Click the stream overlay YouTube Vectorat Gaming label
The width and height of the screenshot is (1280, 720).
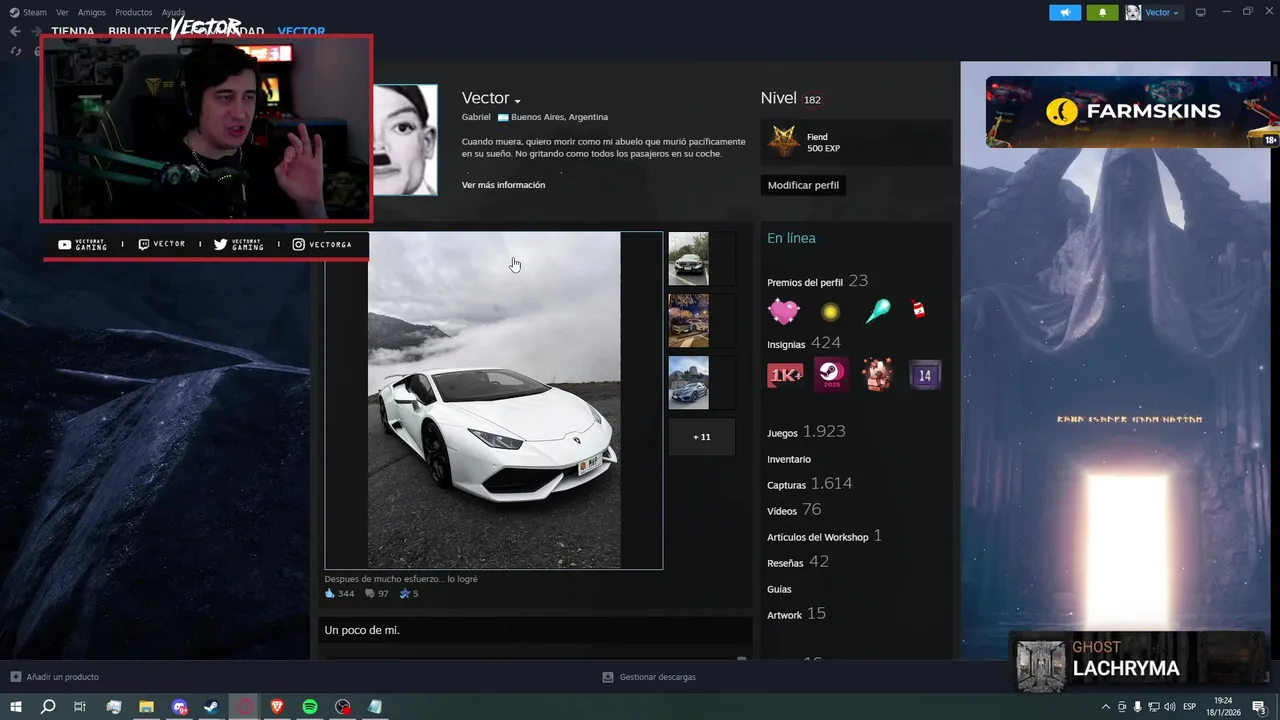pyautogui.click(x=83, y=245)
